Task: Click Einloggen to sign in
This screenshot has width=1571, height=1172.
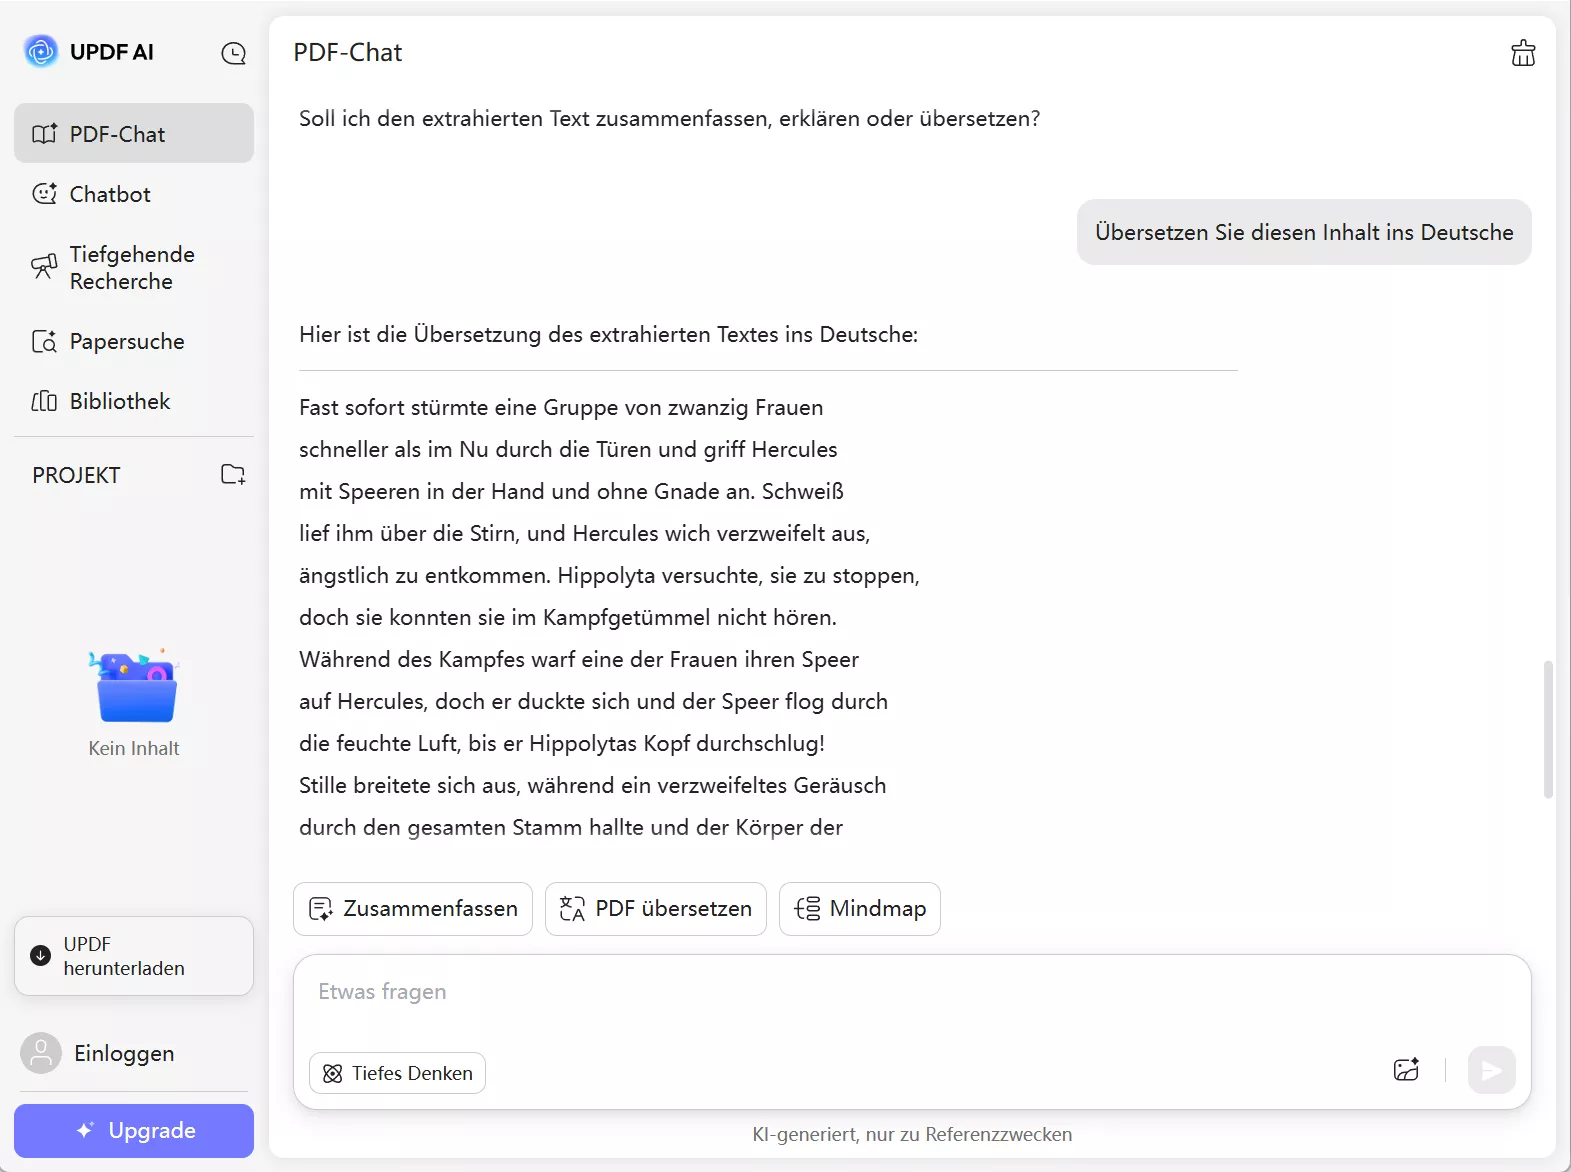Action: click(124, 1053)
